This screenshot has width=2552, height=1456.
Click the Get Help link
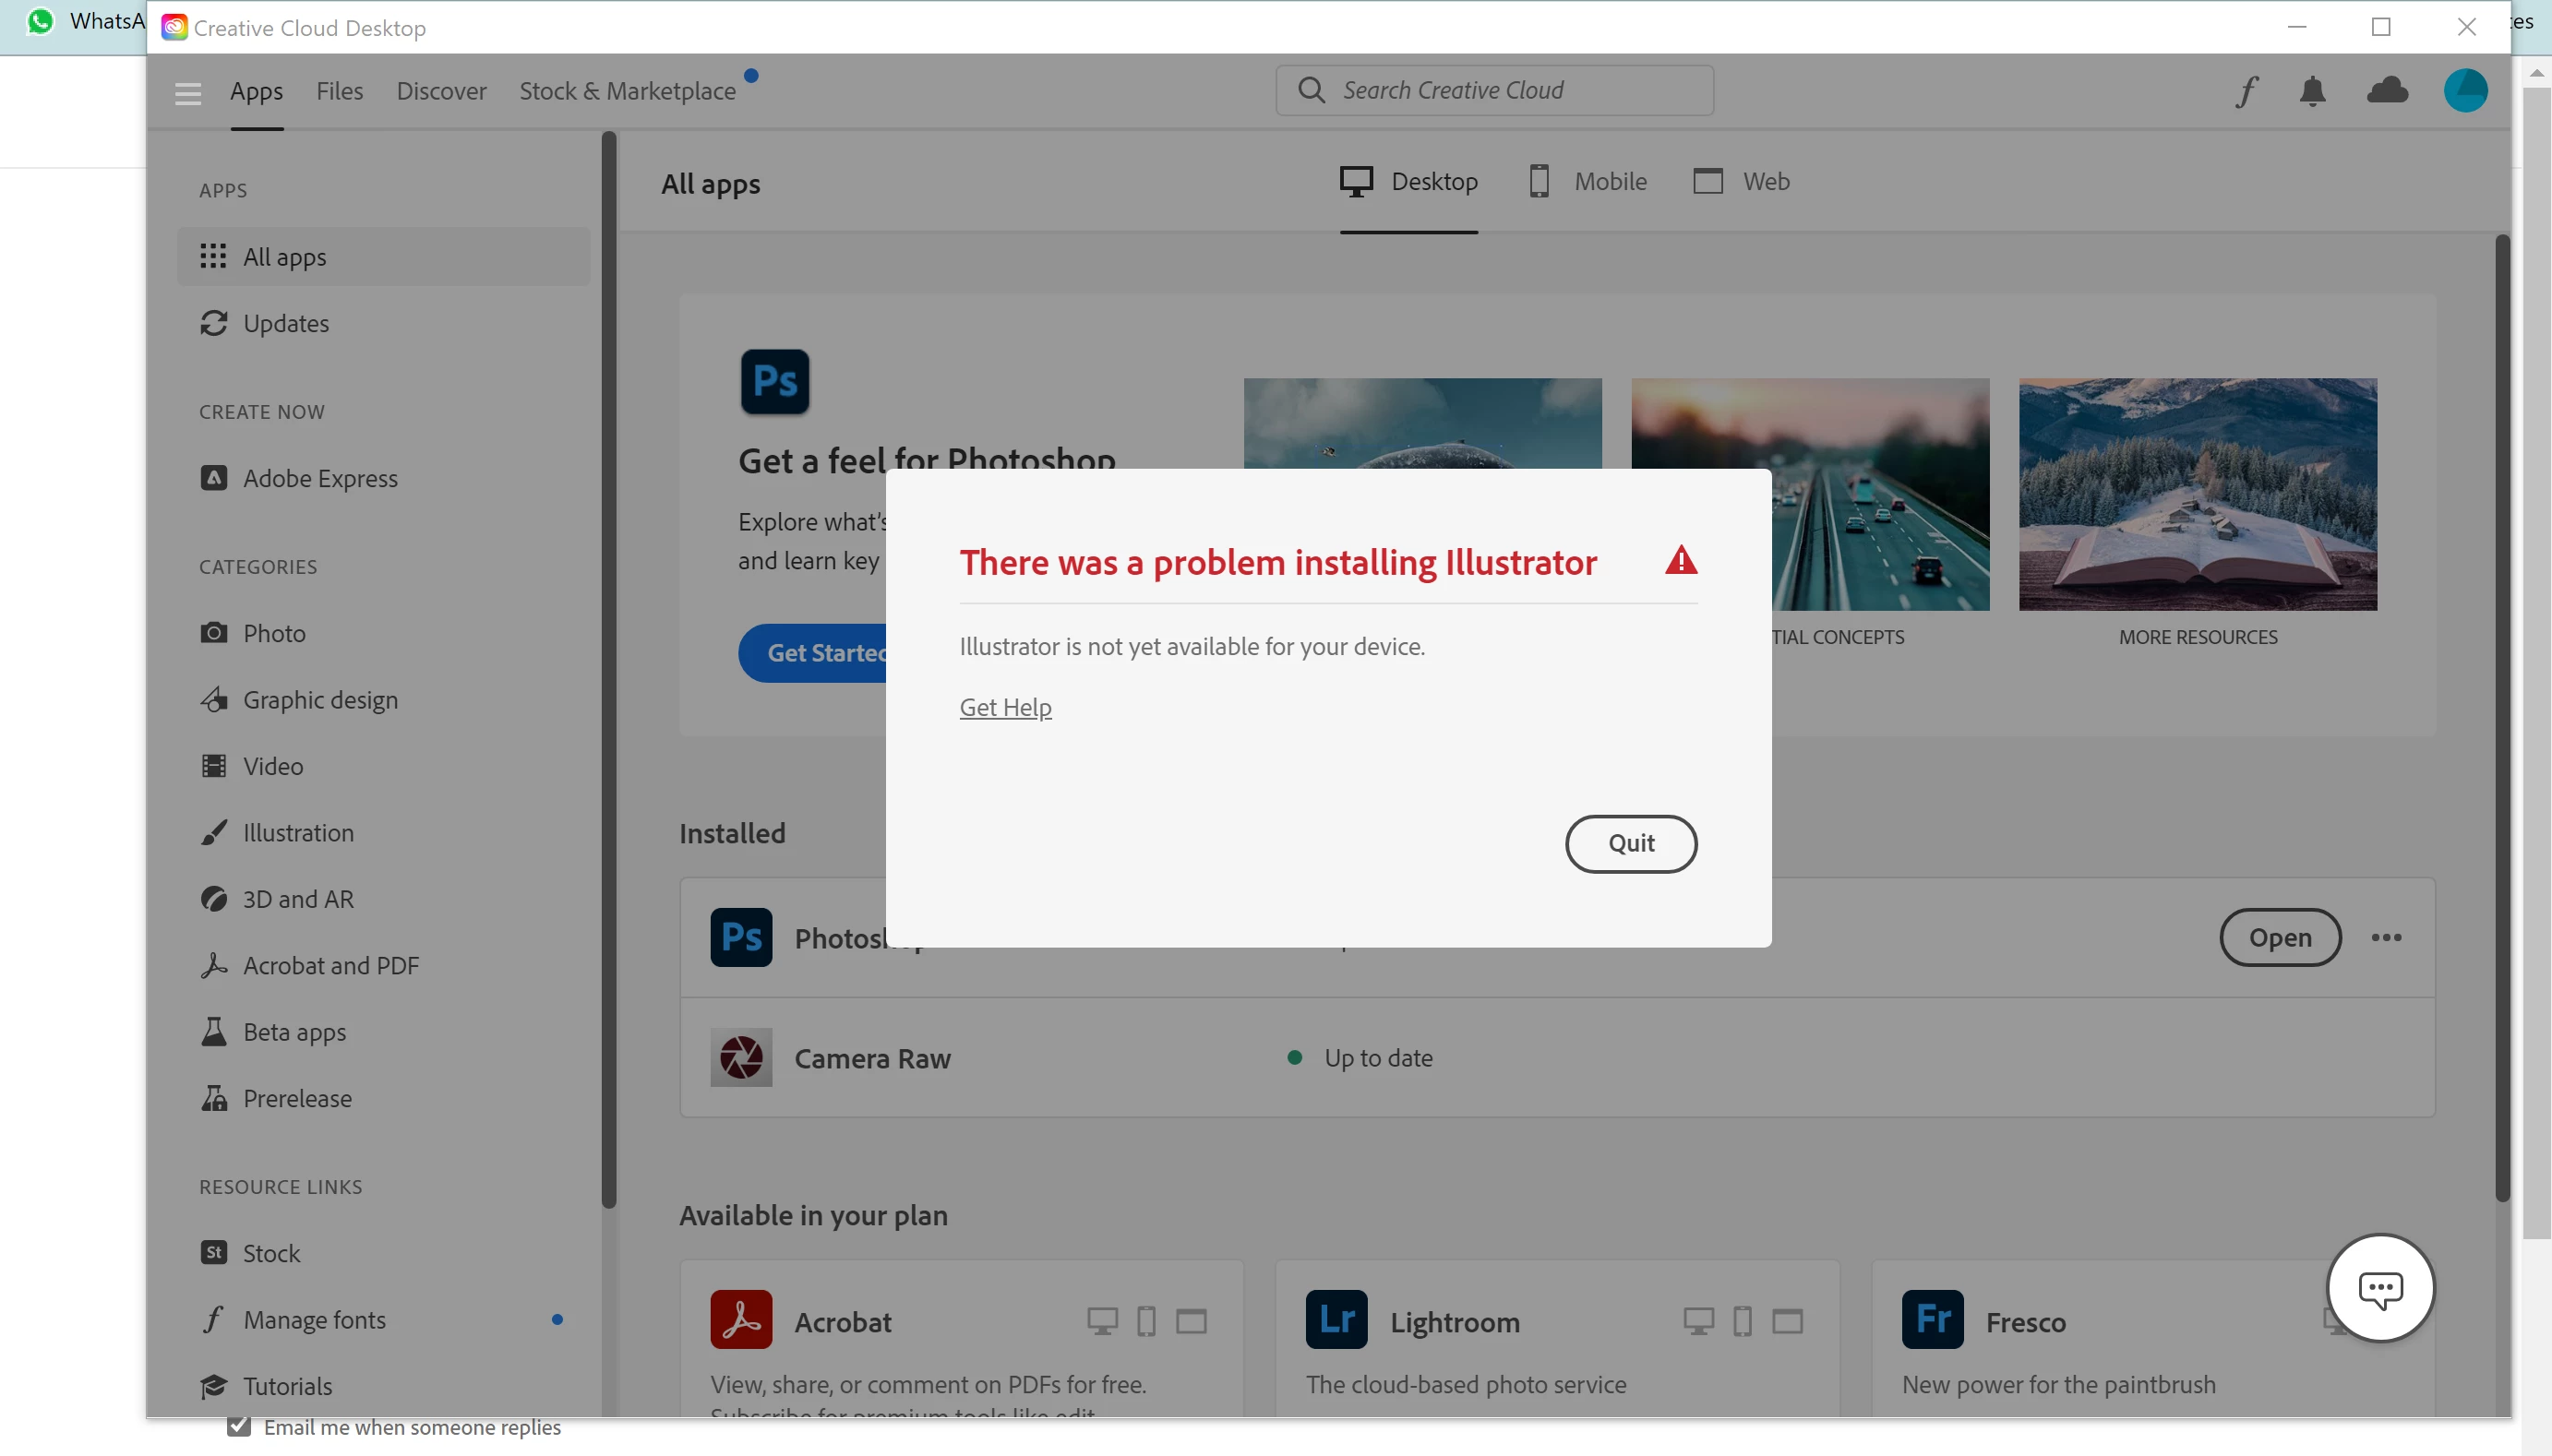tap(1005, 707)
